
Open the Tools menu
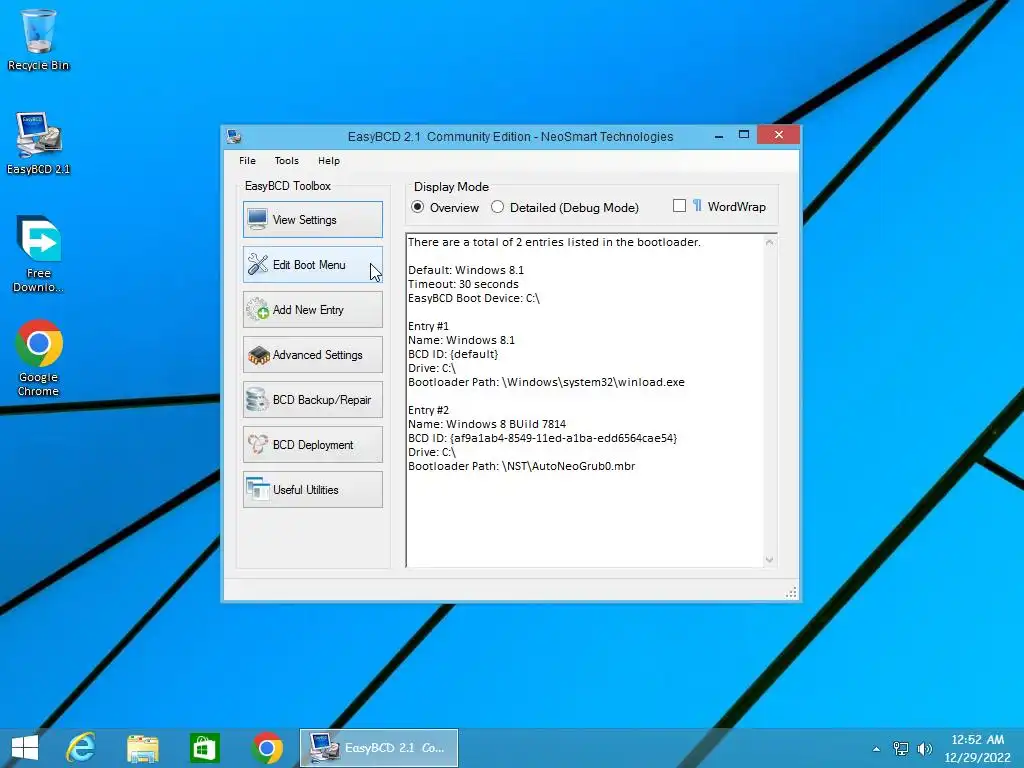click(286, 161)
